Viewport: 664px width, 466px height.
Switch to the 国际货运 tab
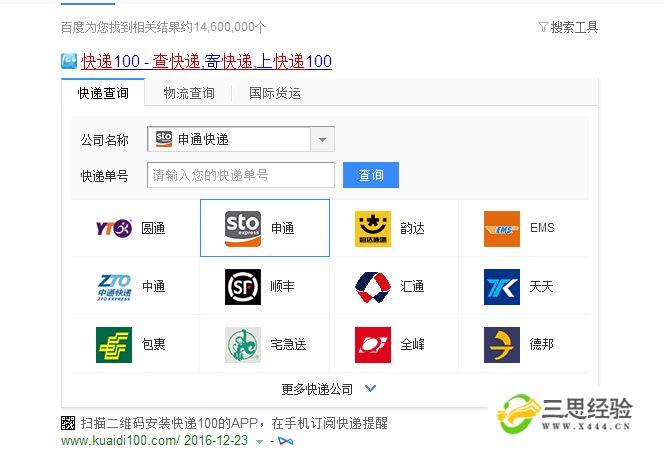(274, 93)
